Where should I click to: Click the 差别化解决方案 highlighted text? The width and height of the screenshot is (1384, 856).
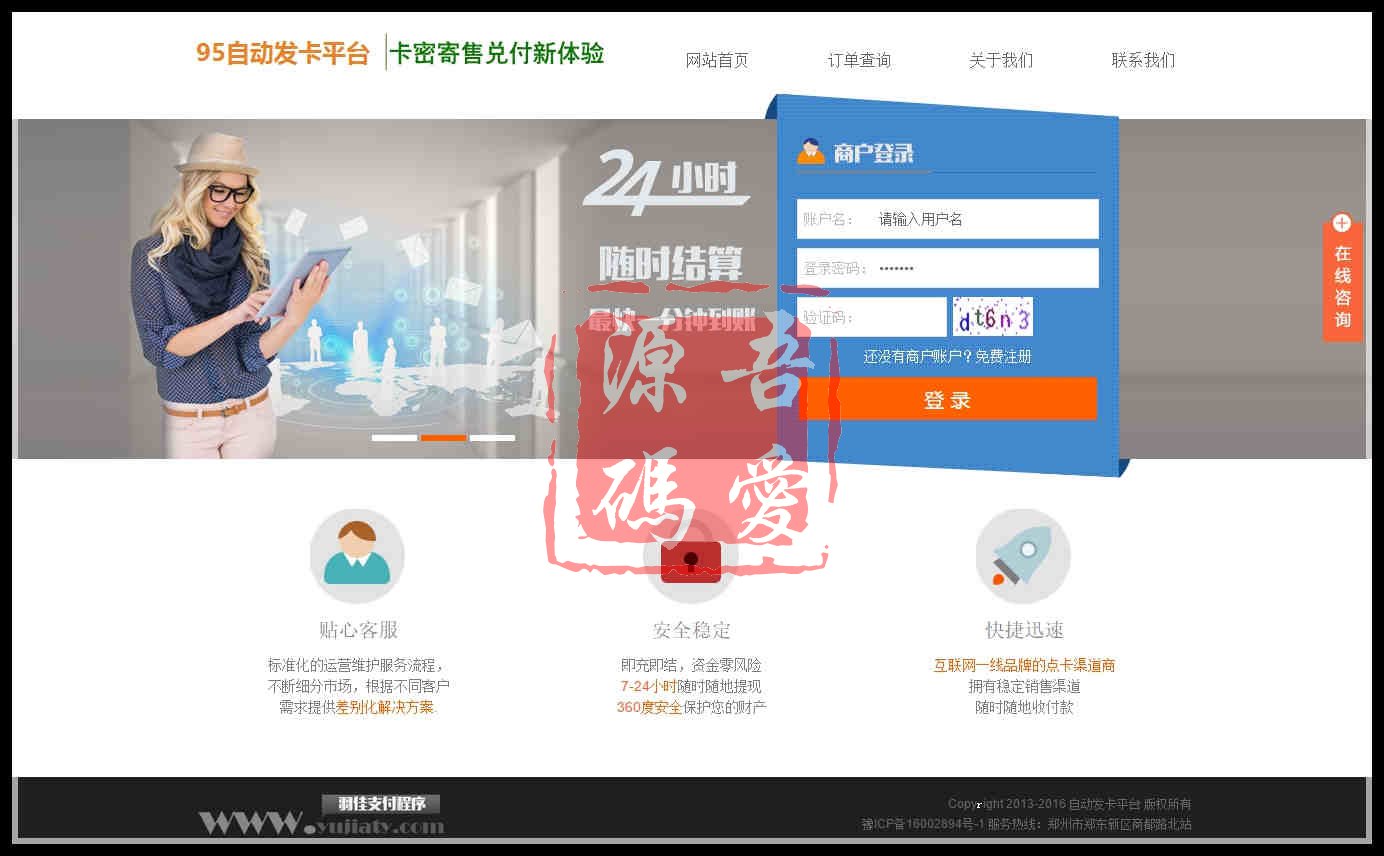[x=386, y=707]
